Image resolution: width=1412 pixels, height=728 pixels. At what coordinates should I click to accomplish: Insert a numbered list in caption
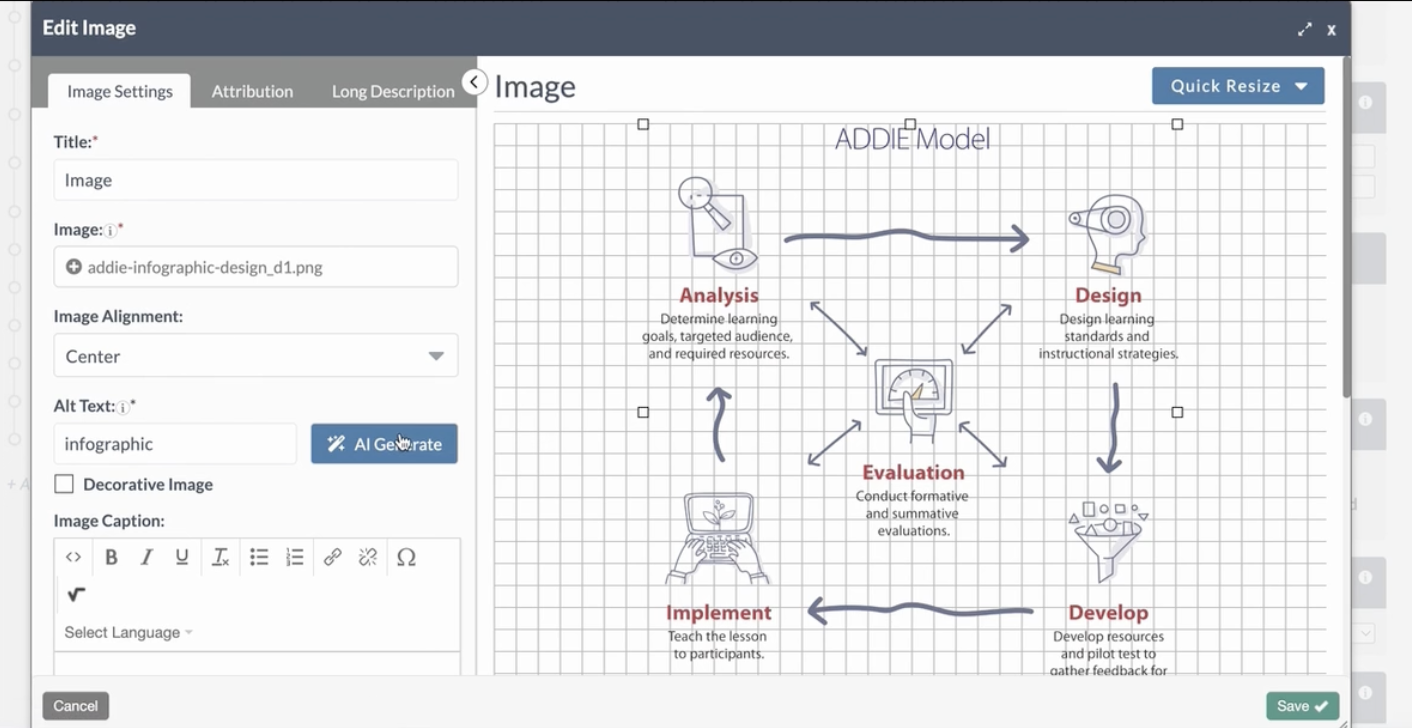(295, 558)
